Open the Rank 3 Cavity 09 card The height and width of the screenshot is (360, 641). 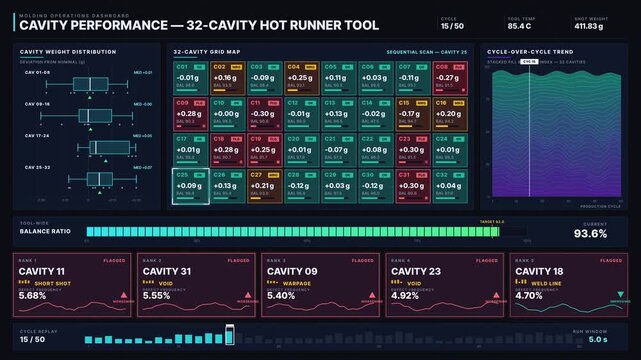[320, 285]
